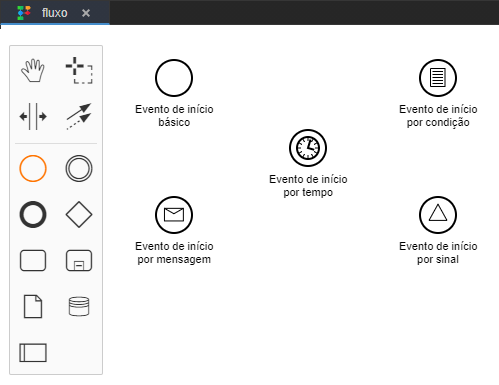The image size is (499, 385).
Task: Select the basic start event circle
Action: [x=174, y=78]
